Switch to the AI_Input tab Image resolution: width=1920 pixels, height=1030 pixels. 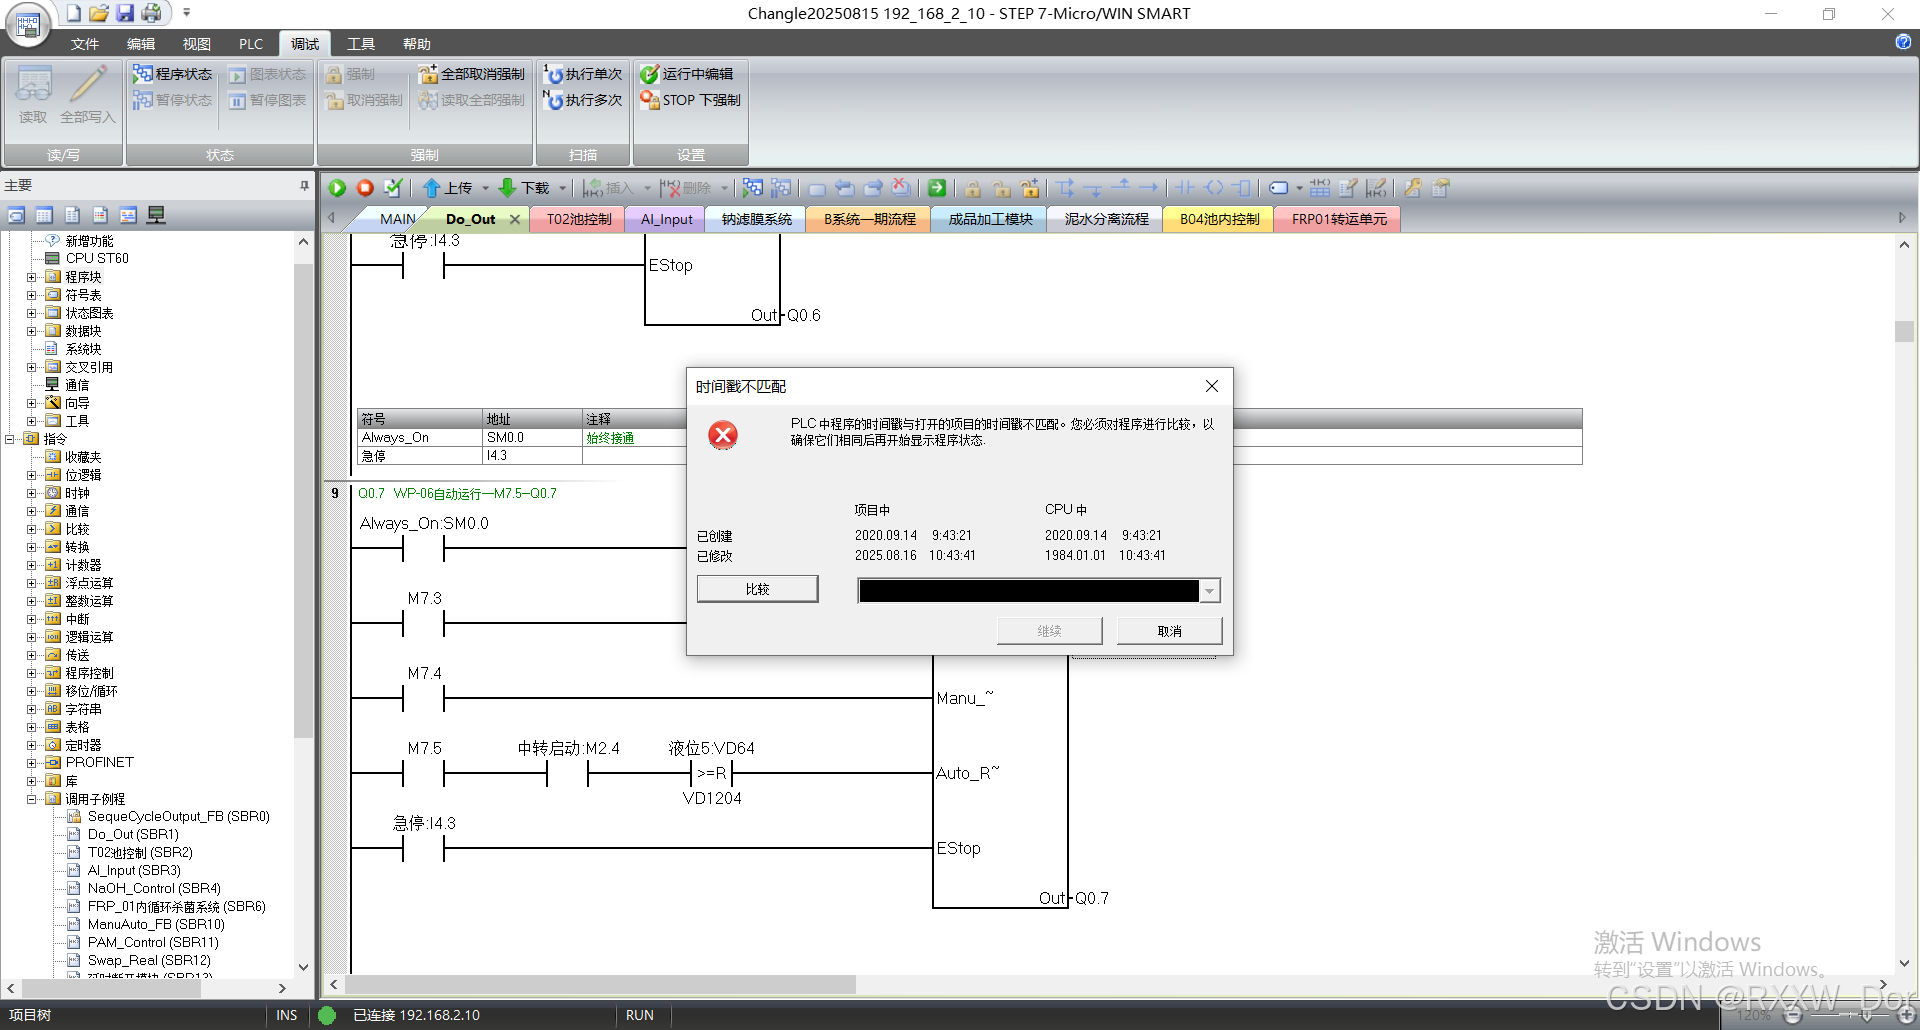tap(667, 219)
